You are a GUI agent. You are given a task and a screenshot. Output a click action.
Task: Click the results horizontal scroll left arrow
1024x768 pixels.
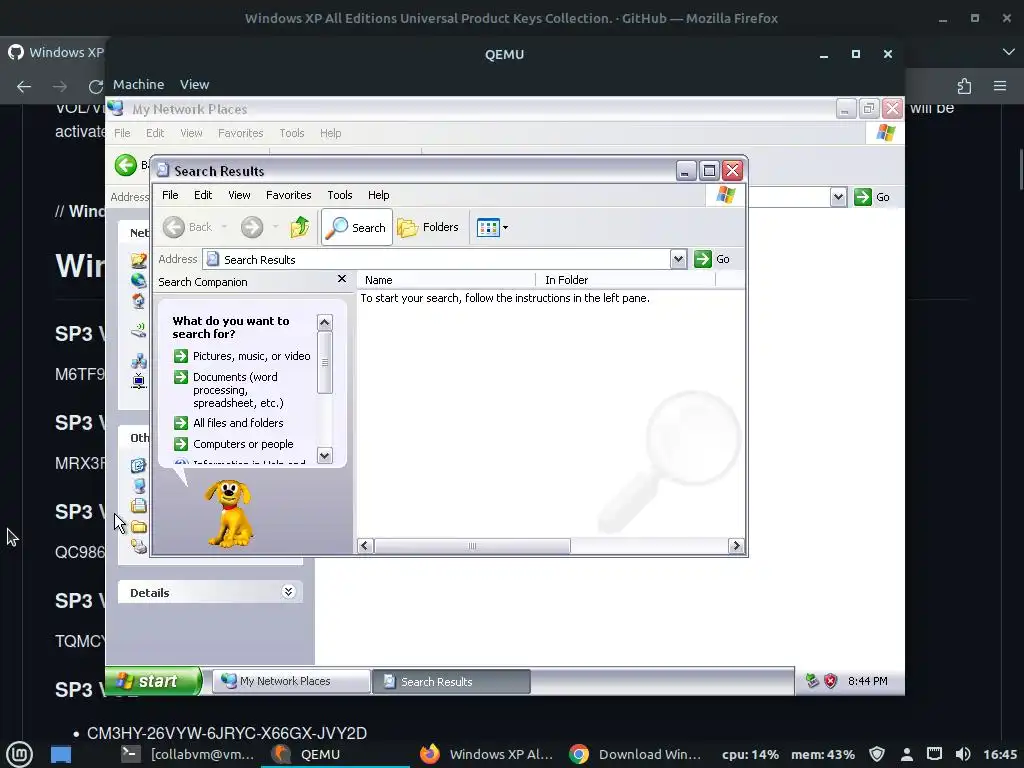click(366, 546)
